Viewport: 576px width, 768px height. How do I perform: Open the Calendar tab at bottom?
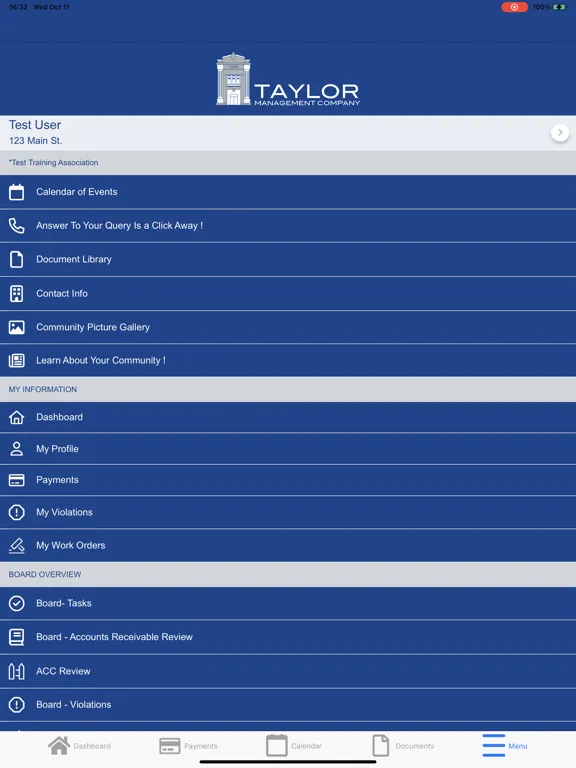coord(294,745)
